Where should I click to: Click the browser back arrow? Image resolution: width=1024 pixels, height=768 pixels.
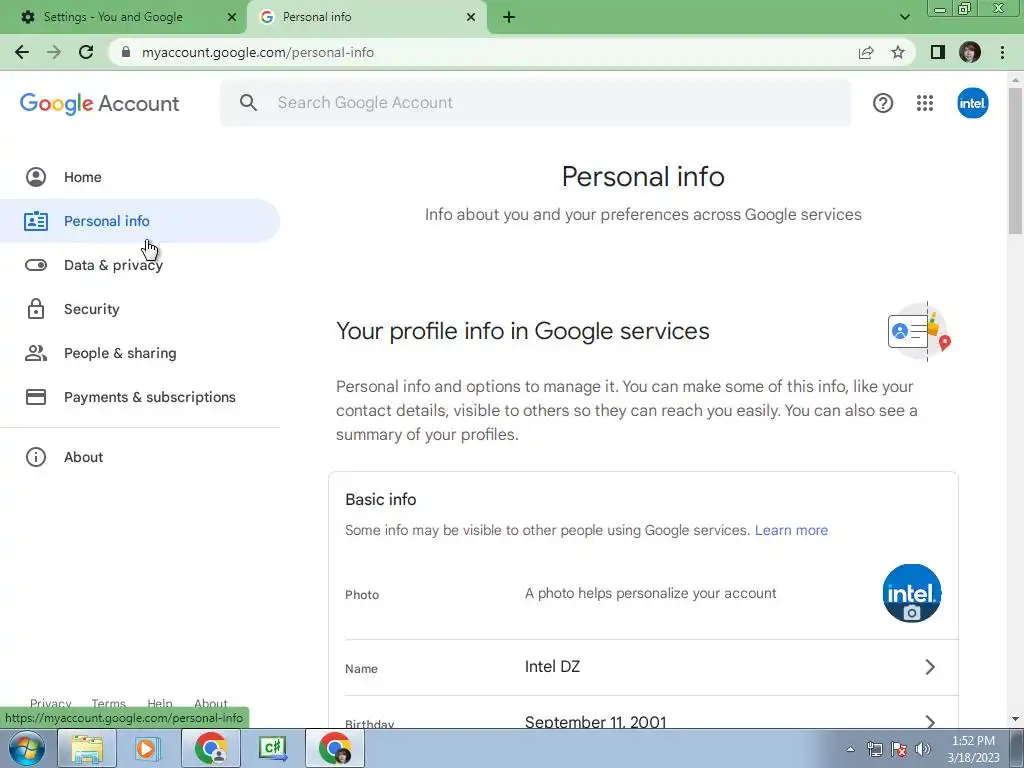pos(22,52)
